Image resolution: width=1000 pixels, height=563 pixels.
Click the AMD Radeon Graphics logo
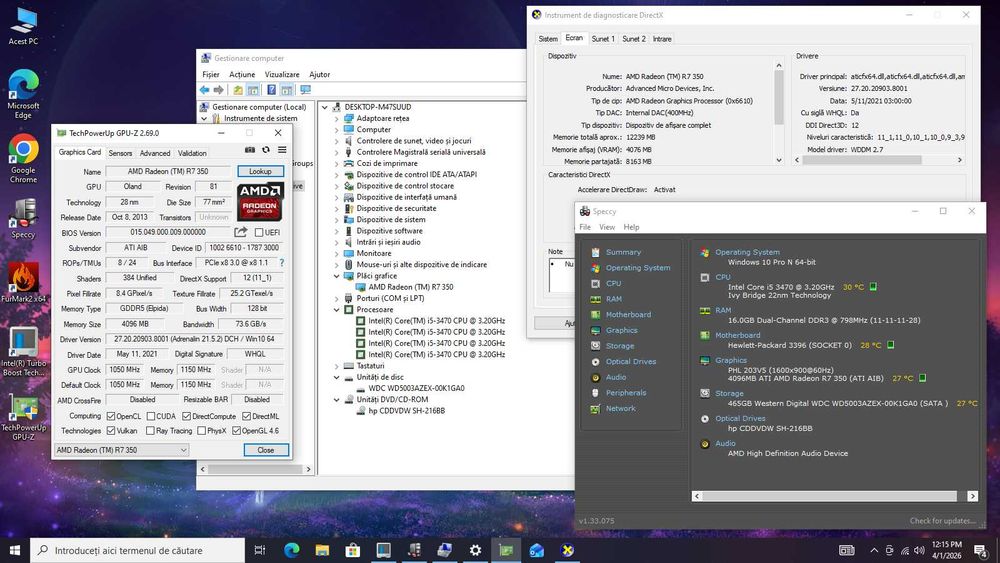click(x=260, y=201)
